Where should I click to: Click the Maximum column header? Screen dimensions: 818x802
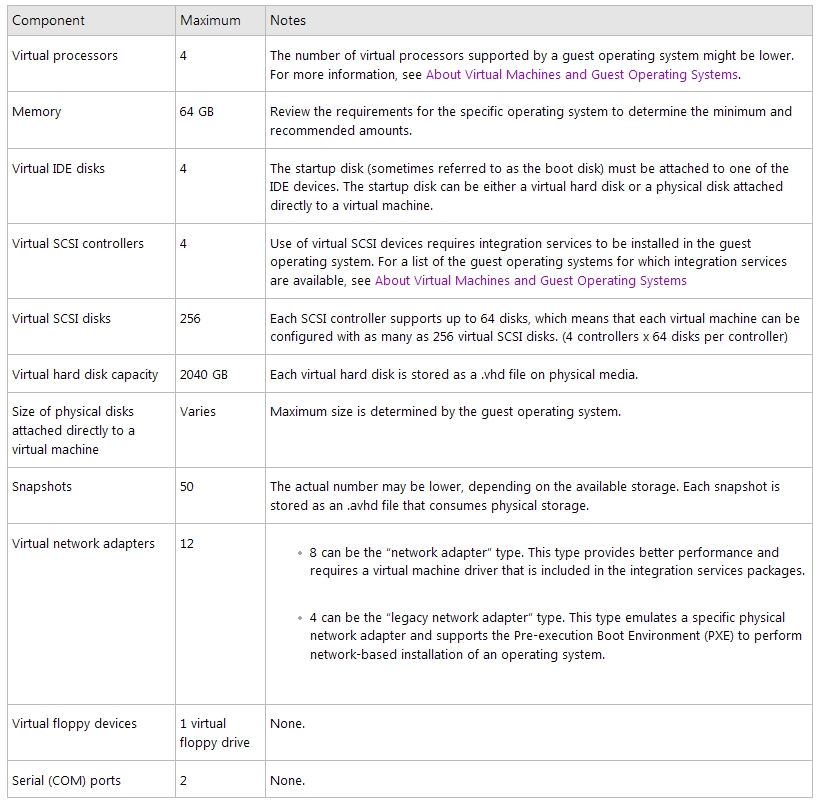[210, 20]
